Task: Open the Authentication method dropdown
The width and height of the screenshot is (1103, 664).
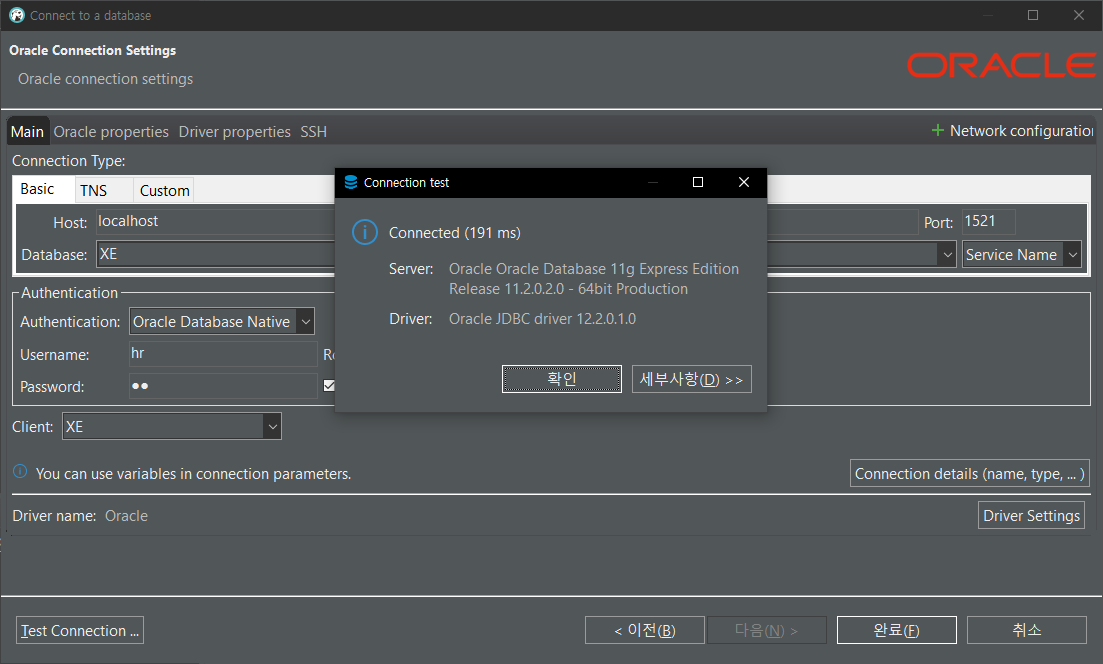Action: point(305,321)
